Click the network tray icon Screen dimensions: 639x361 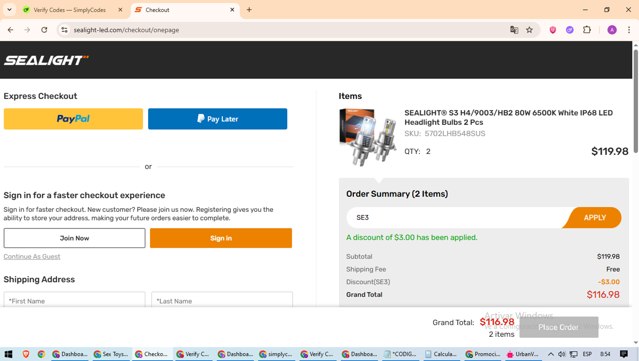pyautogui.click(x=573, y=354)
